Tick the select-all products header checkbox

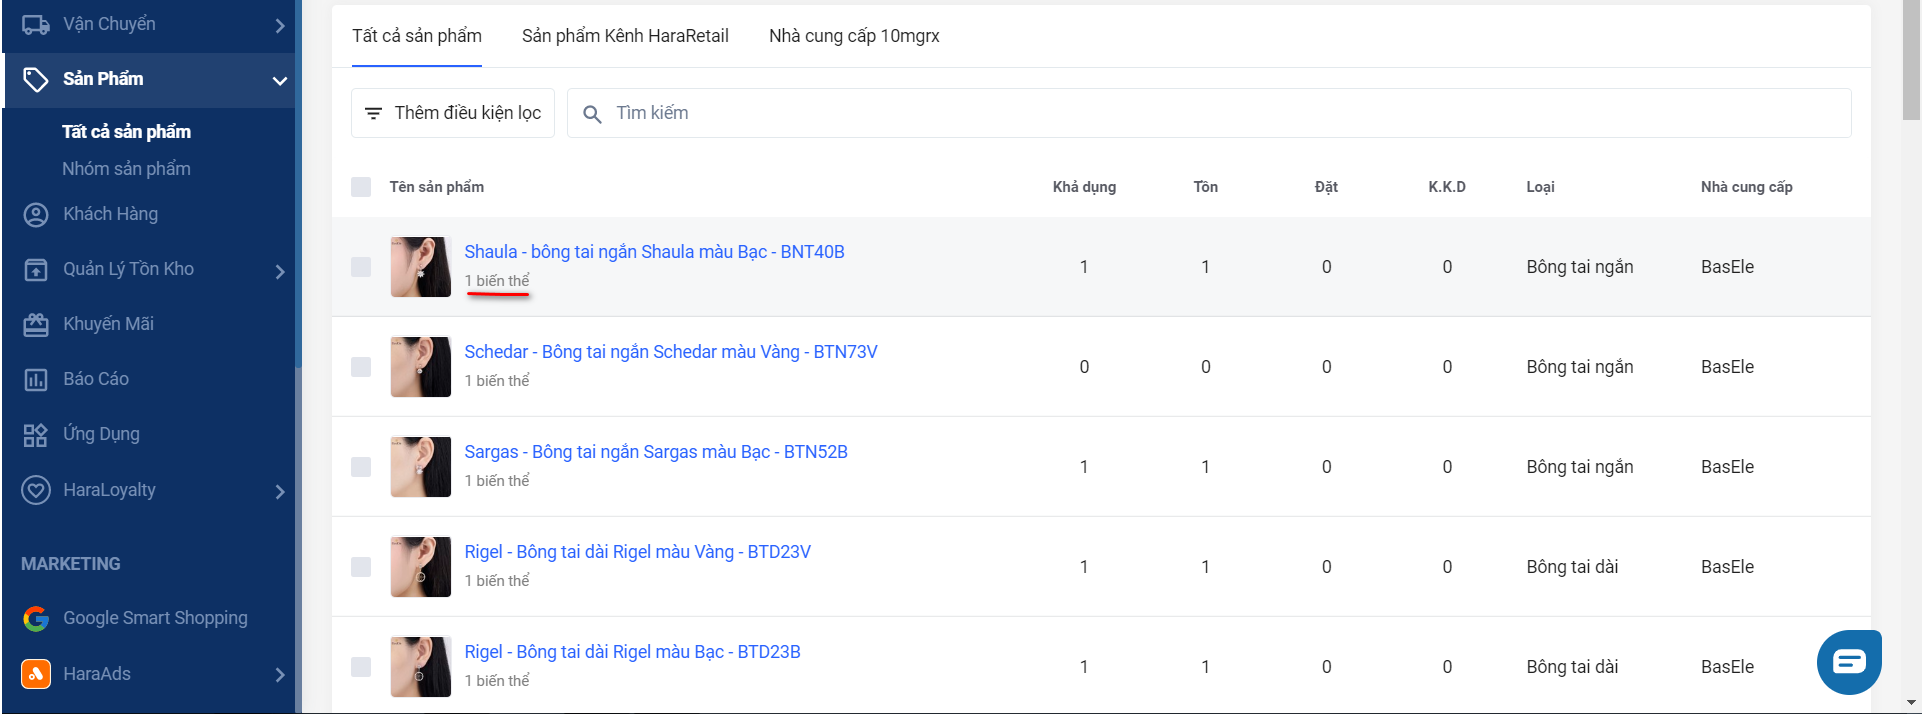(361, 187)
